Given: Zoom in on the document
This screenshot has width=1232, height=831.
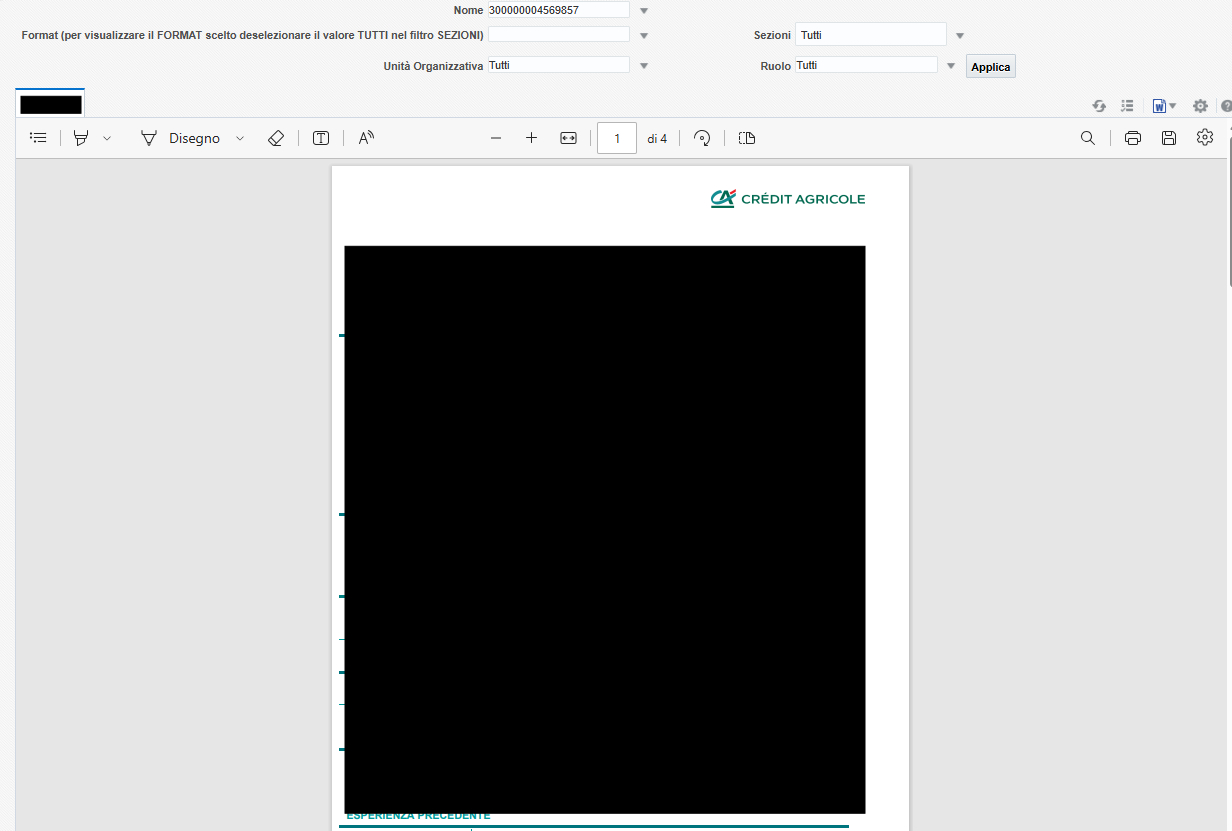Looking at the screenshot, I should 531,137.
